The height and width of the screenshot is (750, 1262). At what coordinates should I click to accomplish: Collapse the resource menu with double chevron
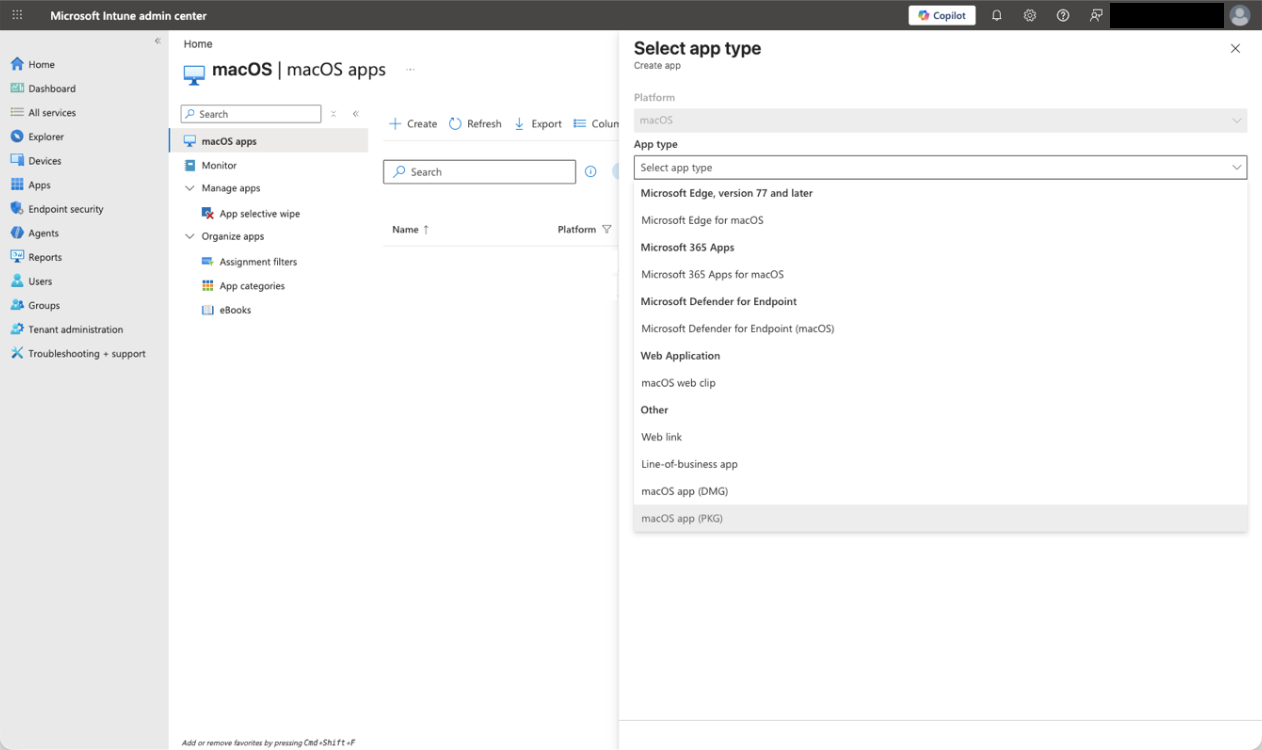coord(356,114)
